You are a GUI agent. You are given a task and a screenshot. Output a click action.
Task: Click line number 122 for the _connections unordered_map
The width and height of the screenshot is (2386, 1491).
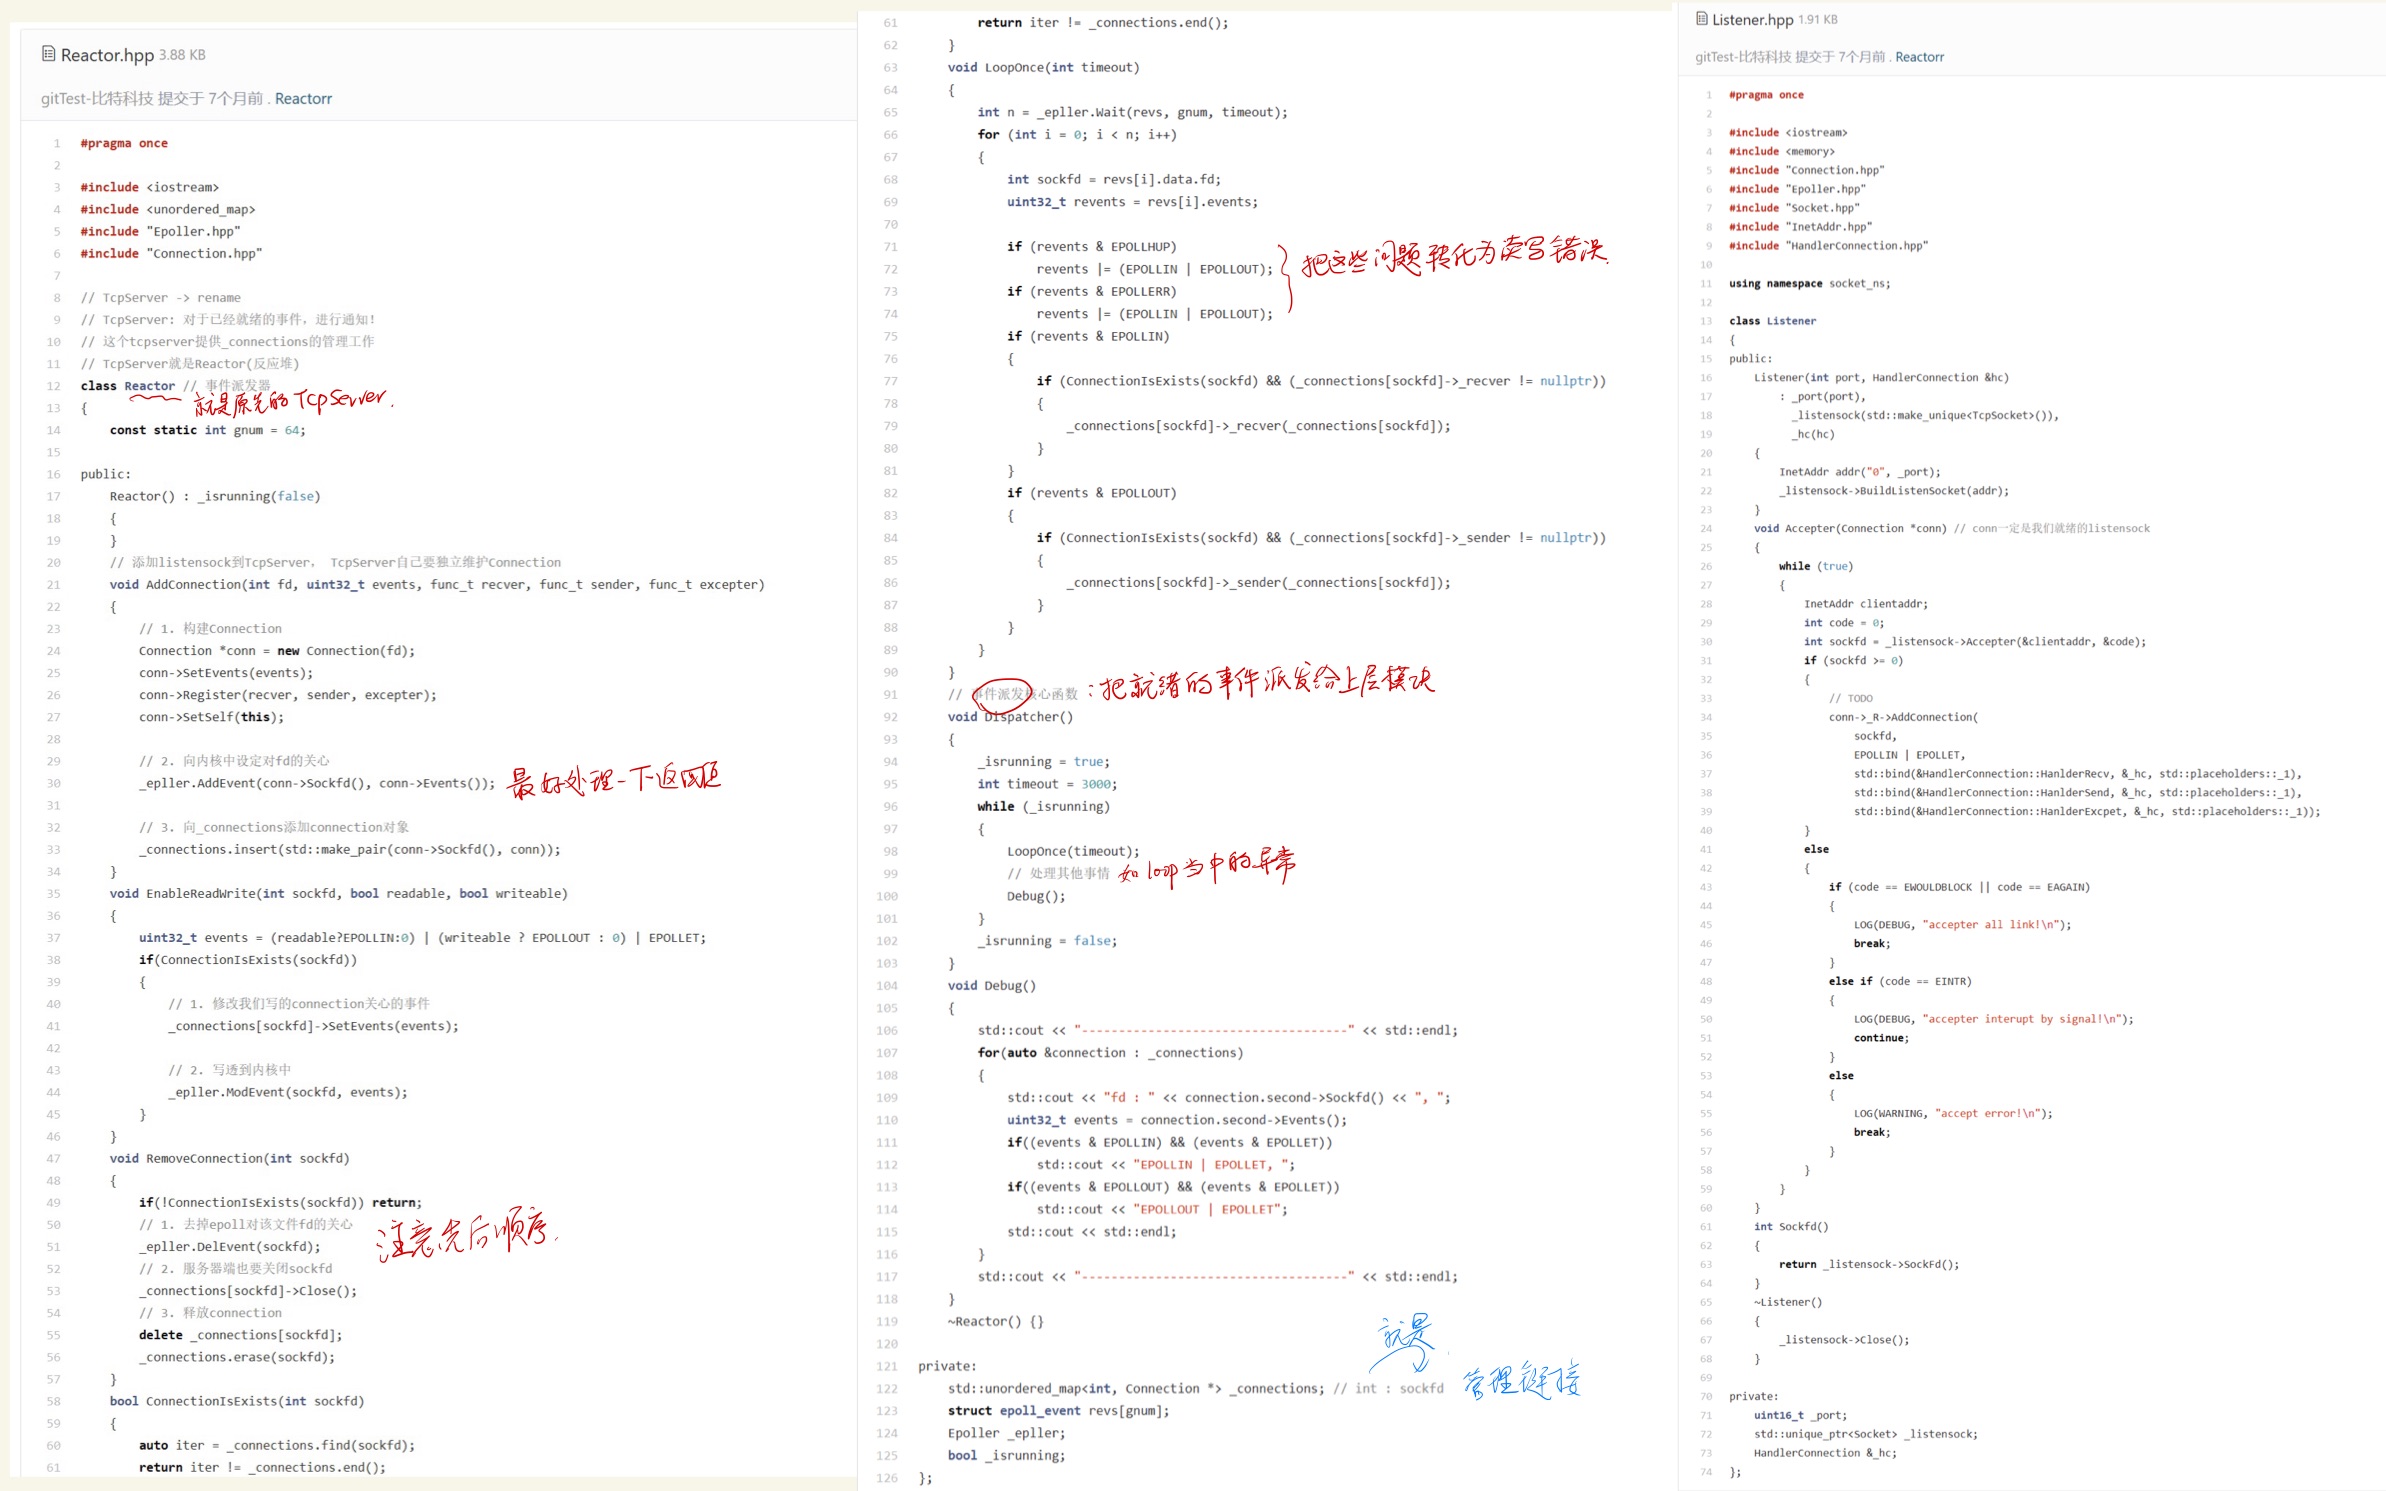(887, 1389)
